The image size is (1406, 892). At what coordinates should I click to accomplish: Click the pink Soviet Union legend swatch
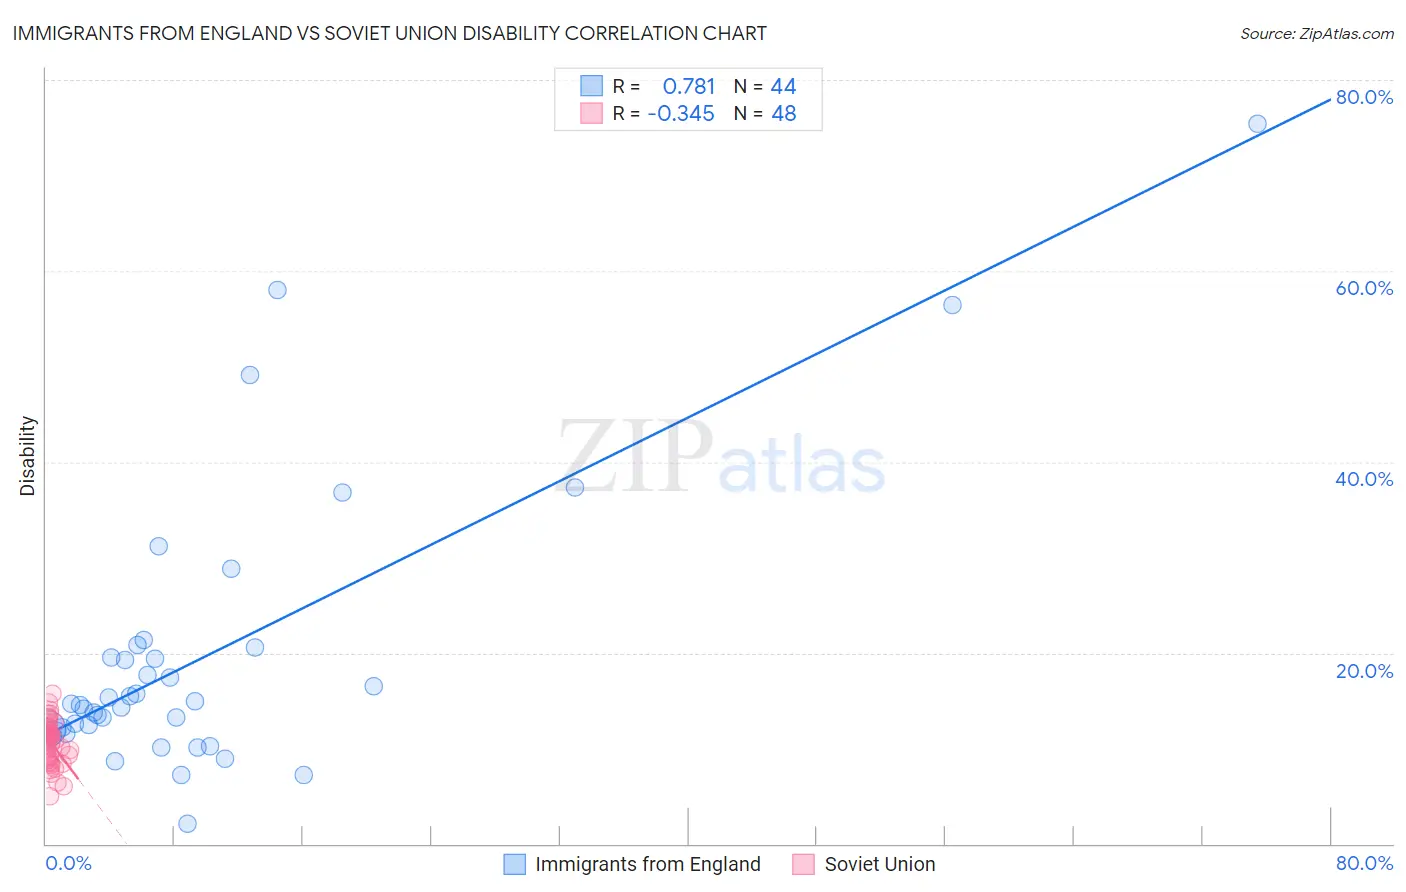tap(803, 864)
